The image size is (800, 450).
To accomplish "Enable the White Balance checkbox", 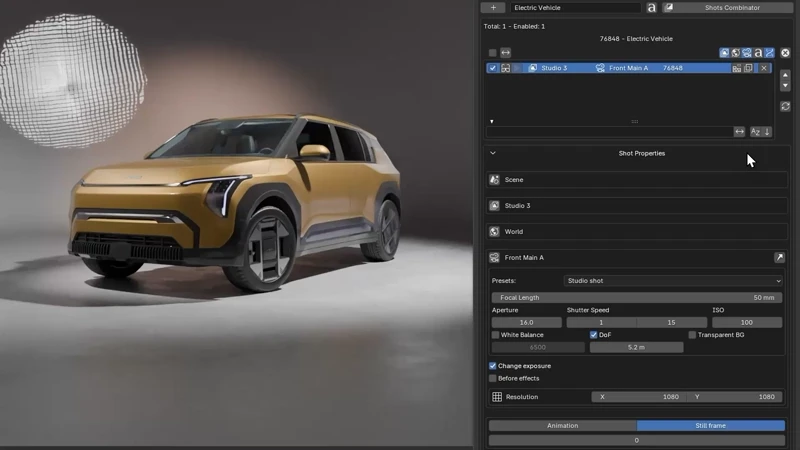I will 495,335.
